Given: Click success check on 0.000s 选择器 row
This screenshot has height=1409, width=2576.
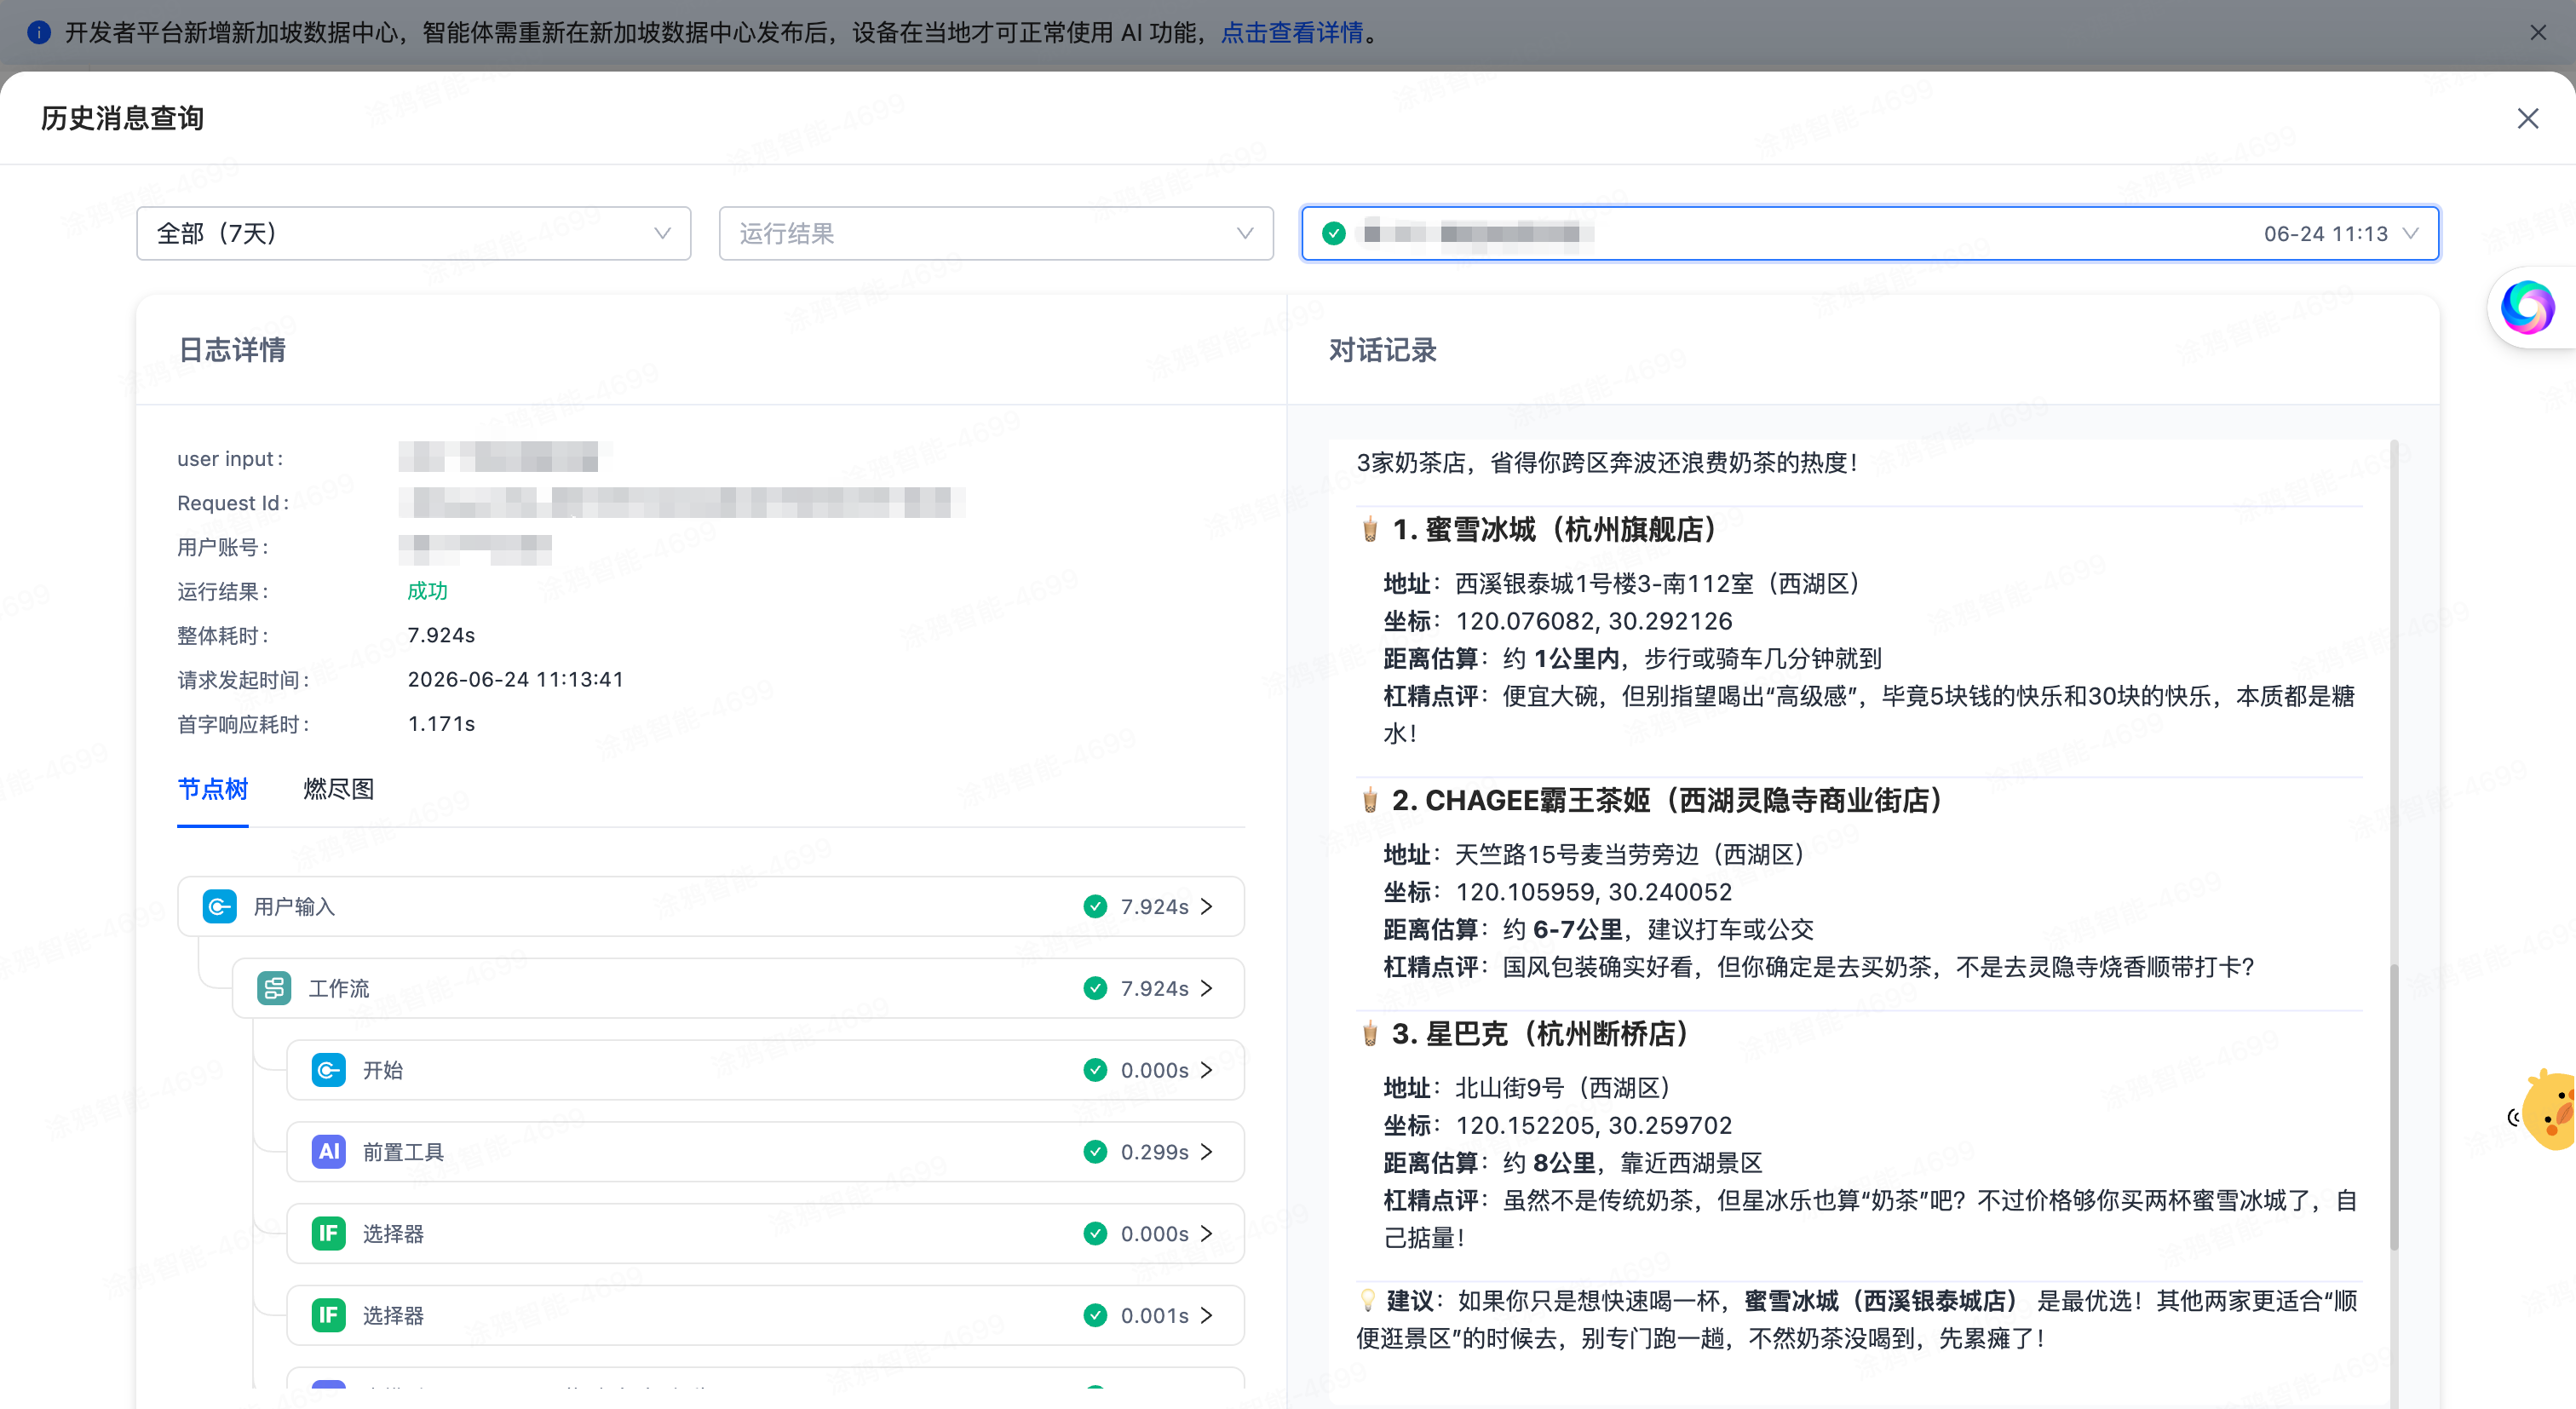Looking at the screenshot, I should [1095, 1233].
